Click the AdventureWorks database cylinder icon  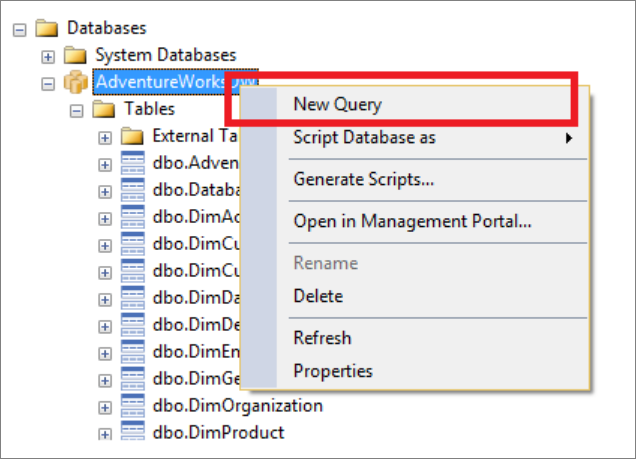(76, 82)
